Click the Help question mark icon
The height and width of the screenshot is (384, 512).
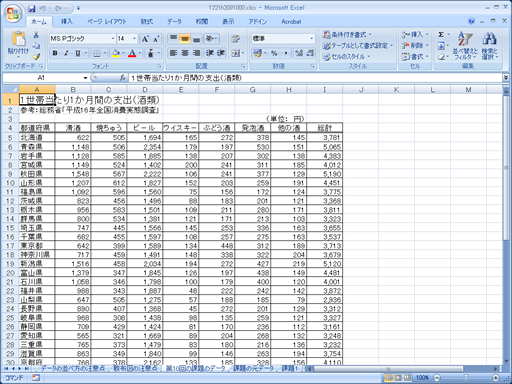tap(471, 21)
